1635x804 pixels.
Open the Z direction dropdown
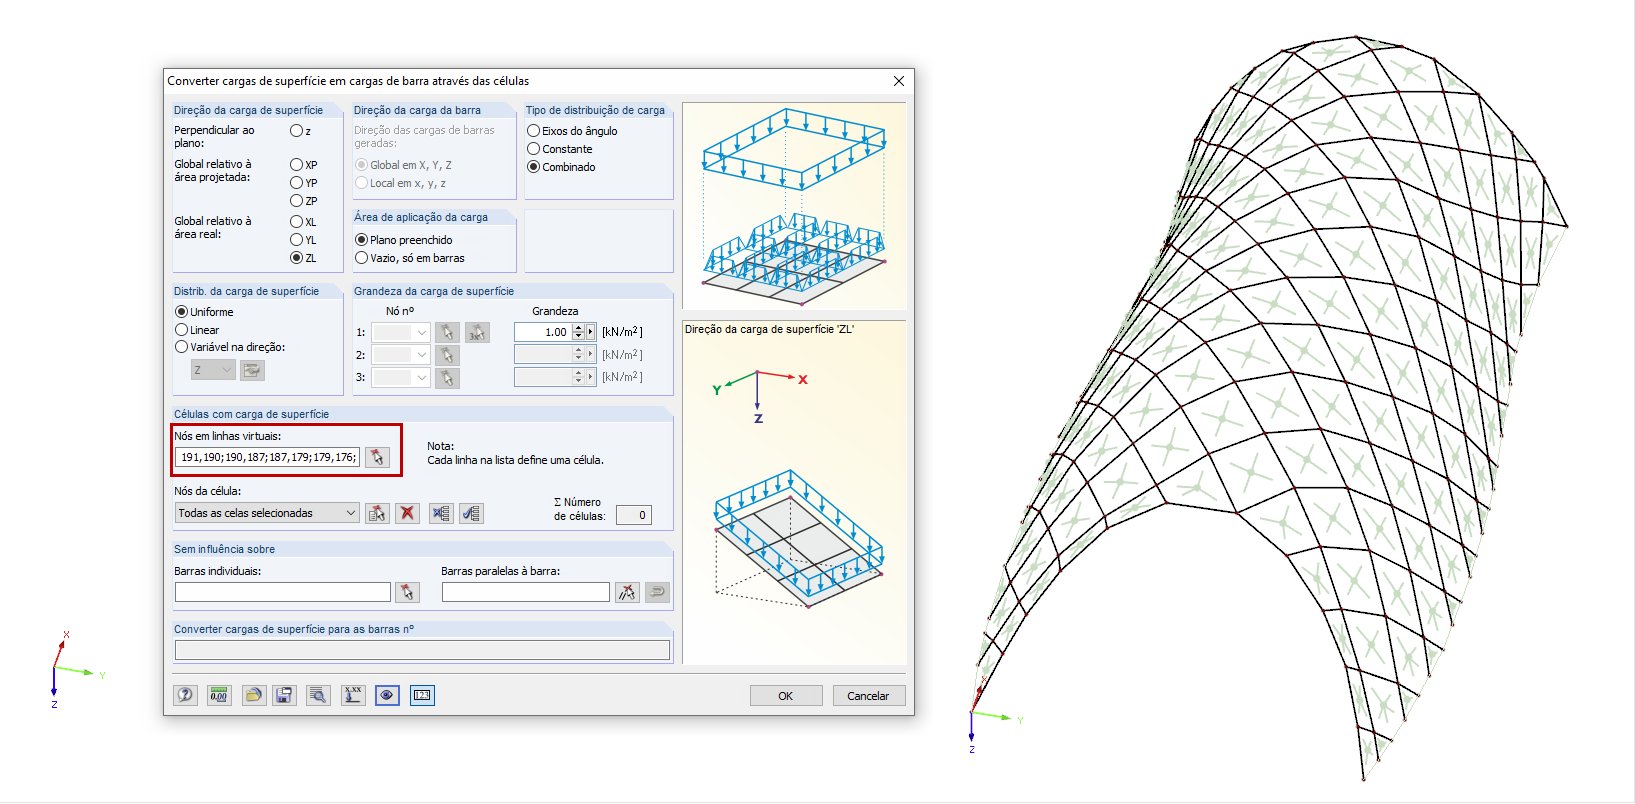point(213,370)
